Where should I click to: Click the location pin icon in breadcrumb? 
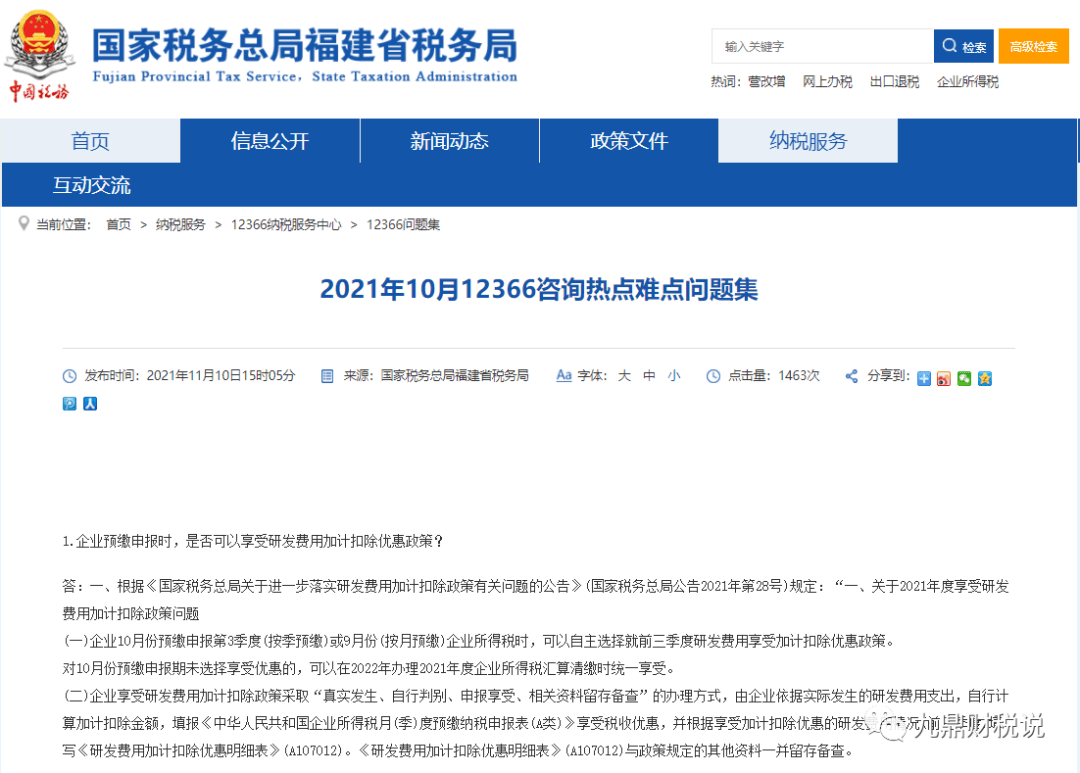point(23,223)
